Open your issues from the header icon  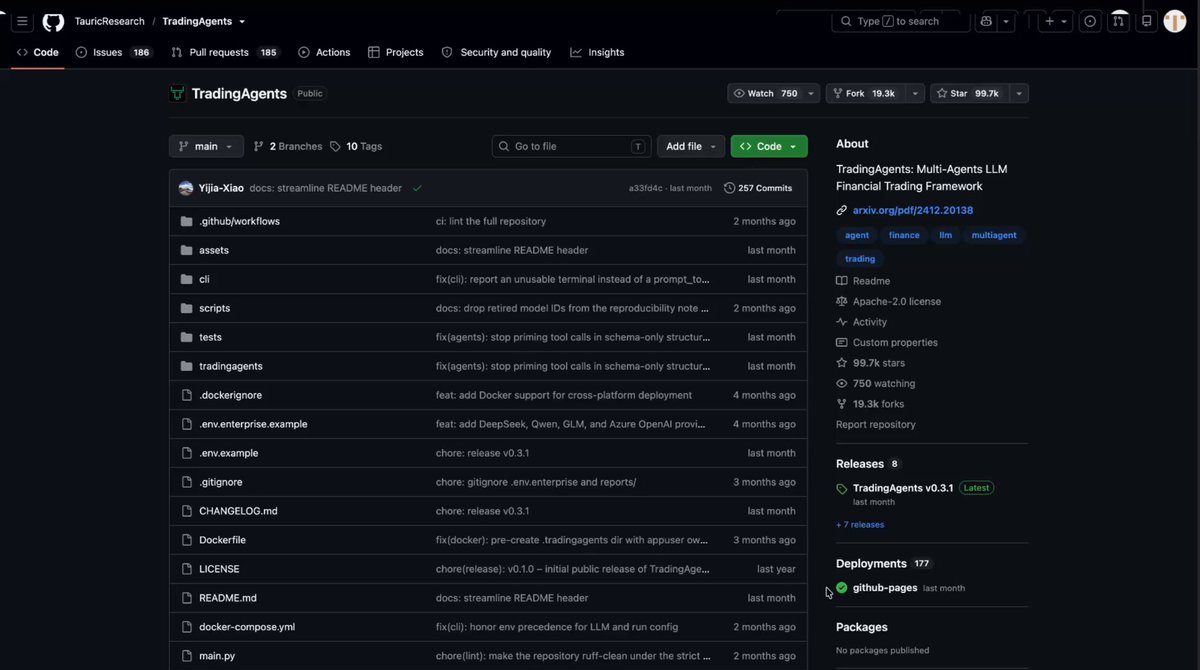[x=1090, y=21]
